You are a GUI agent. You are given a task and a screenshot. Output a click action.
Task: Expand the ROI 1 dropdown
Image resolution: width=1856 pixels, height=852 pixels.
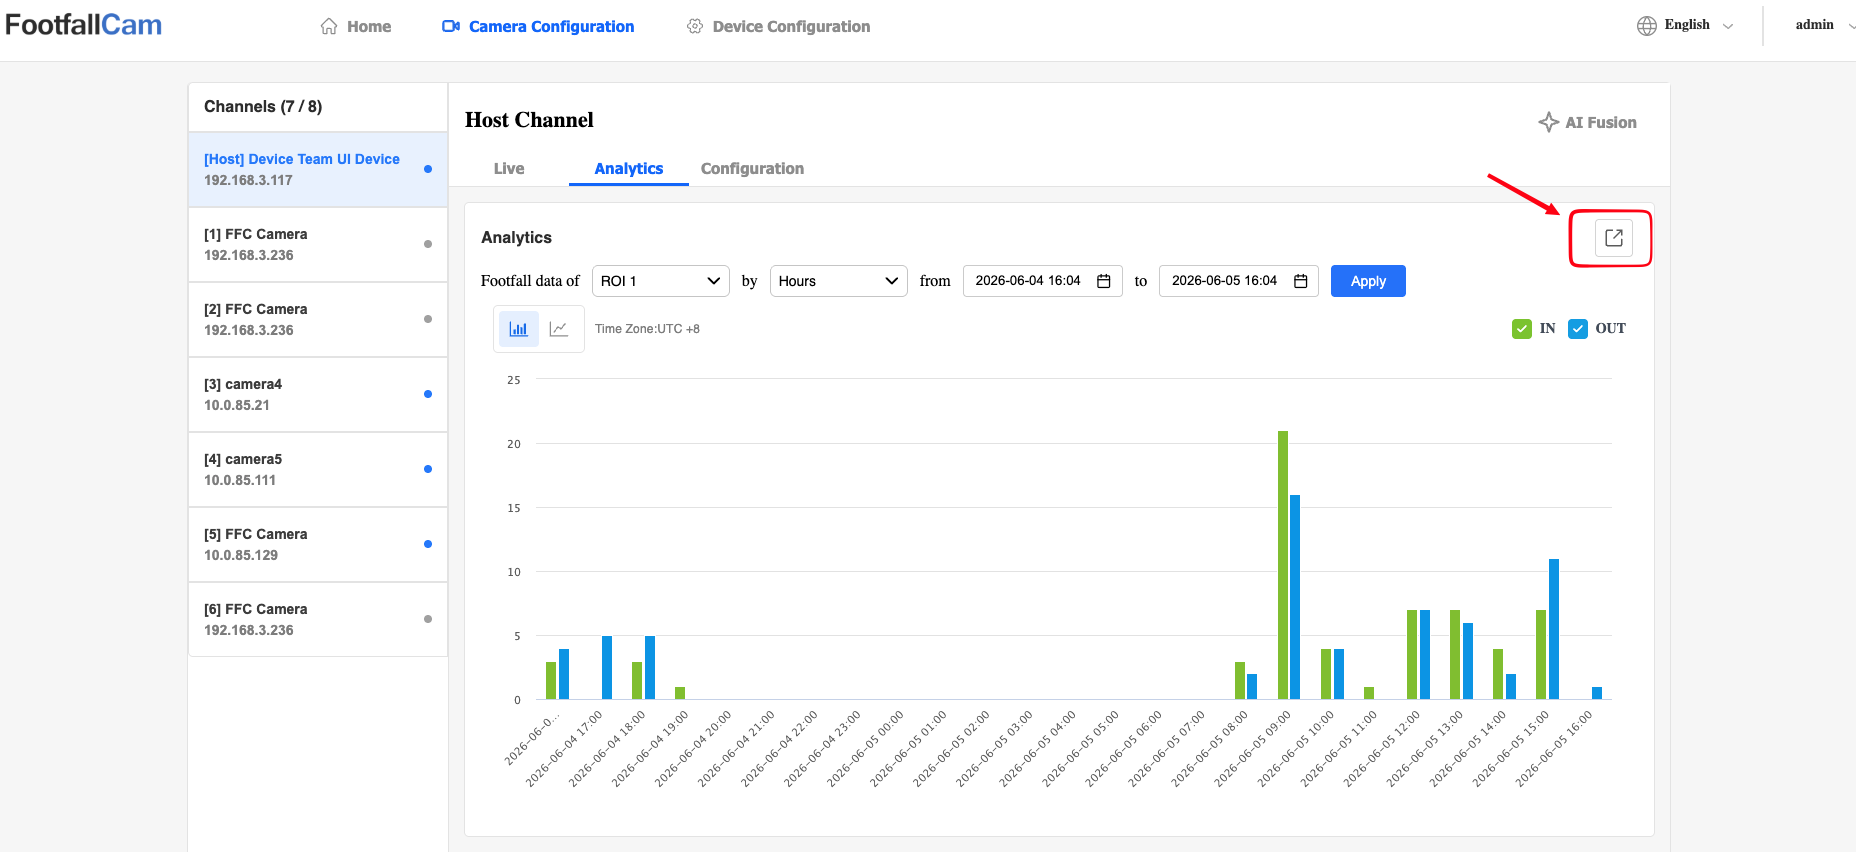point(661,281)
